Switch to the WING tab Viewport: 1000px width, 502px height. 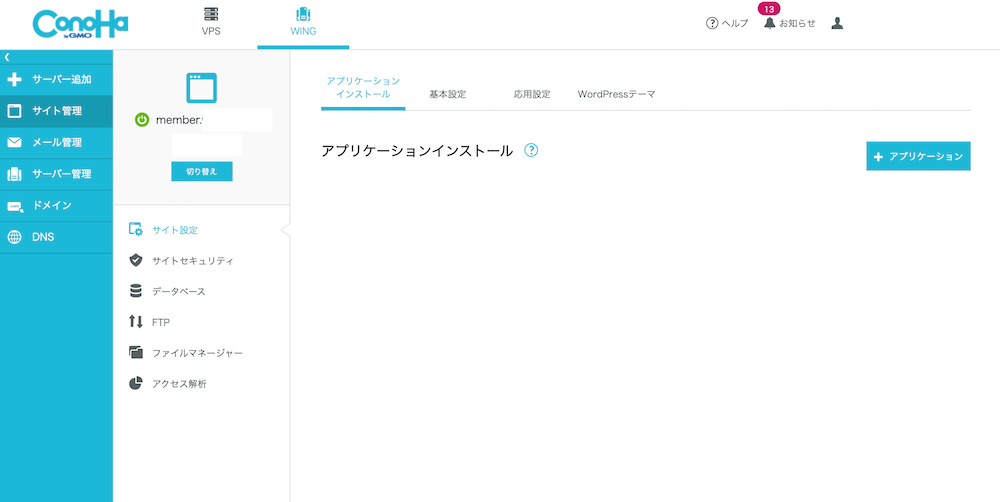pyautogui.click(x=303, y=22)
